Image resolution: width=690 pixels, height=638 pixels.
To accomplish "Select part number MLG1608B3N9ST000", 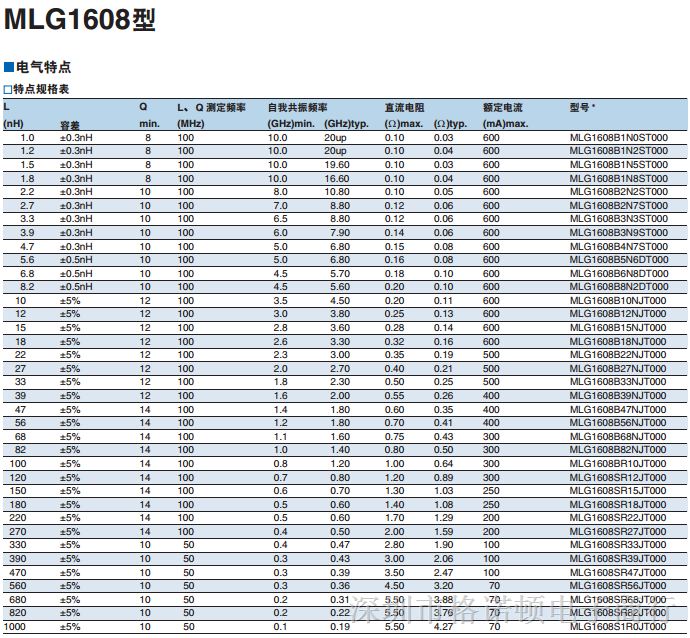I will click(x=619, y=233).
